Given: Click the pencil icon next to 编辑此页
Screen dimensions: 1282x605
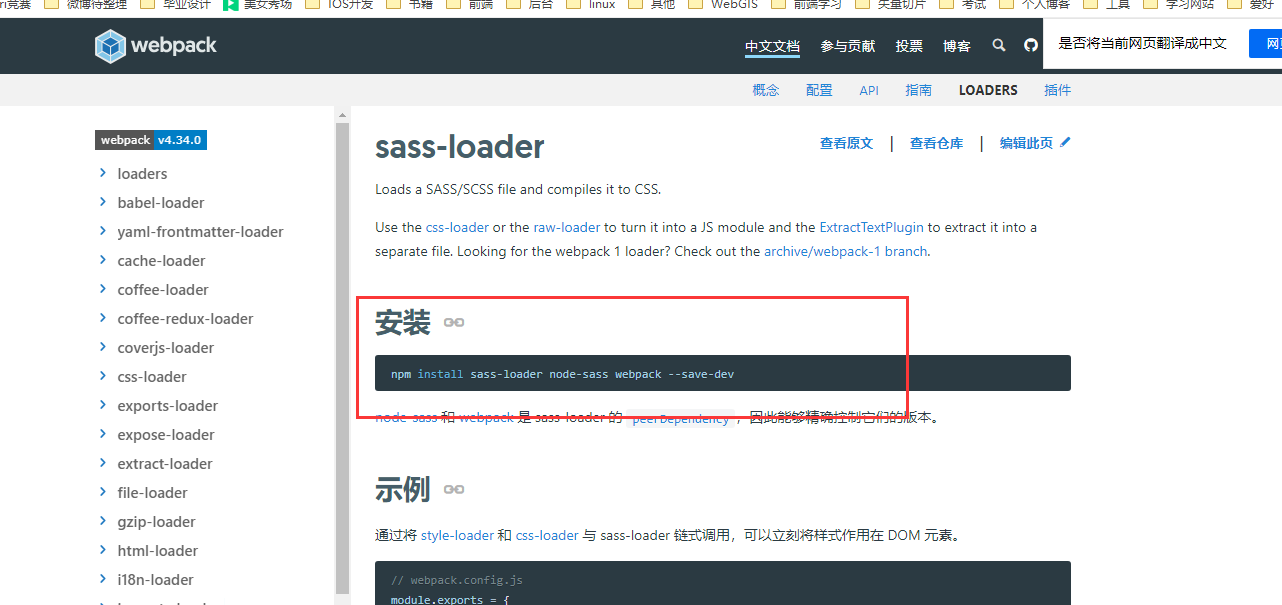Looking at the screenshot, I should (1065, 143).
